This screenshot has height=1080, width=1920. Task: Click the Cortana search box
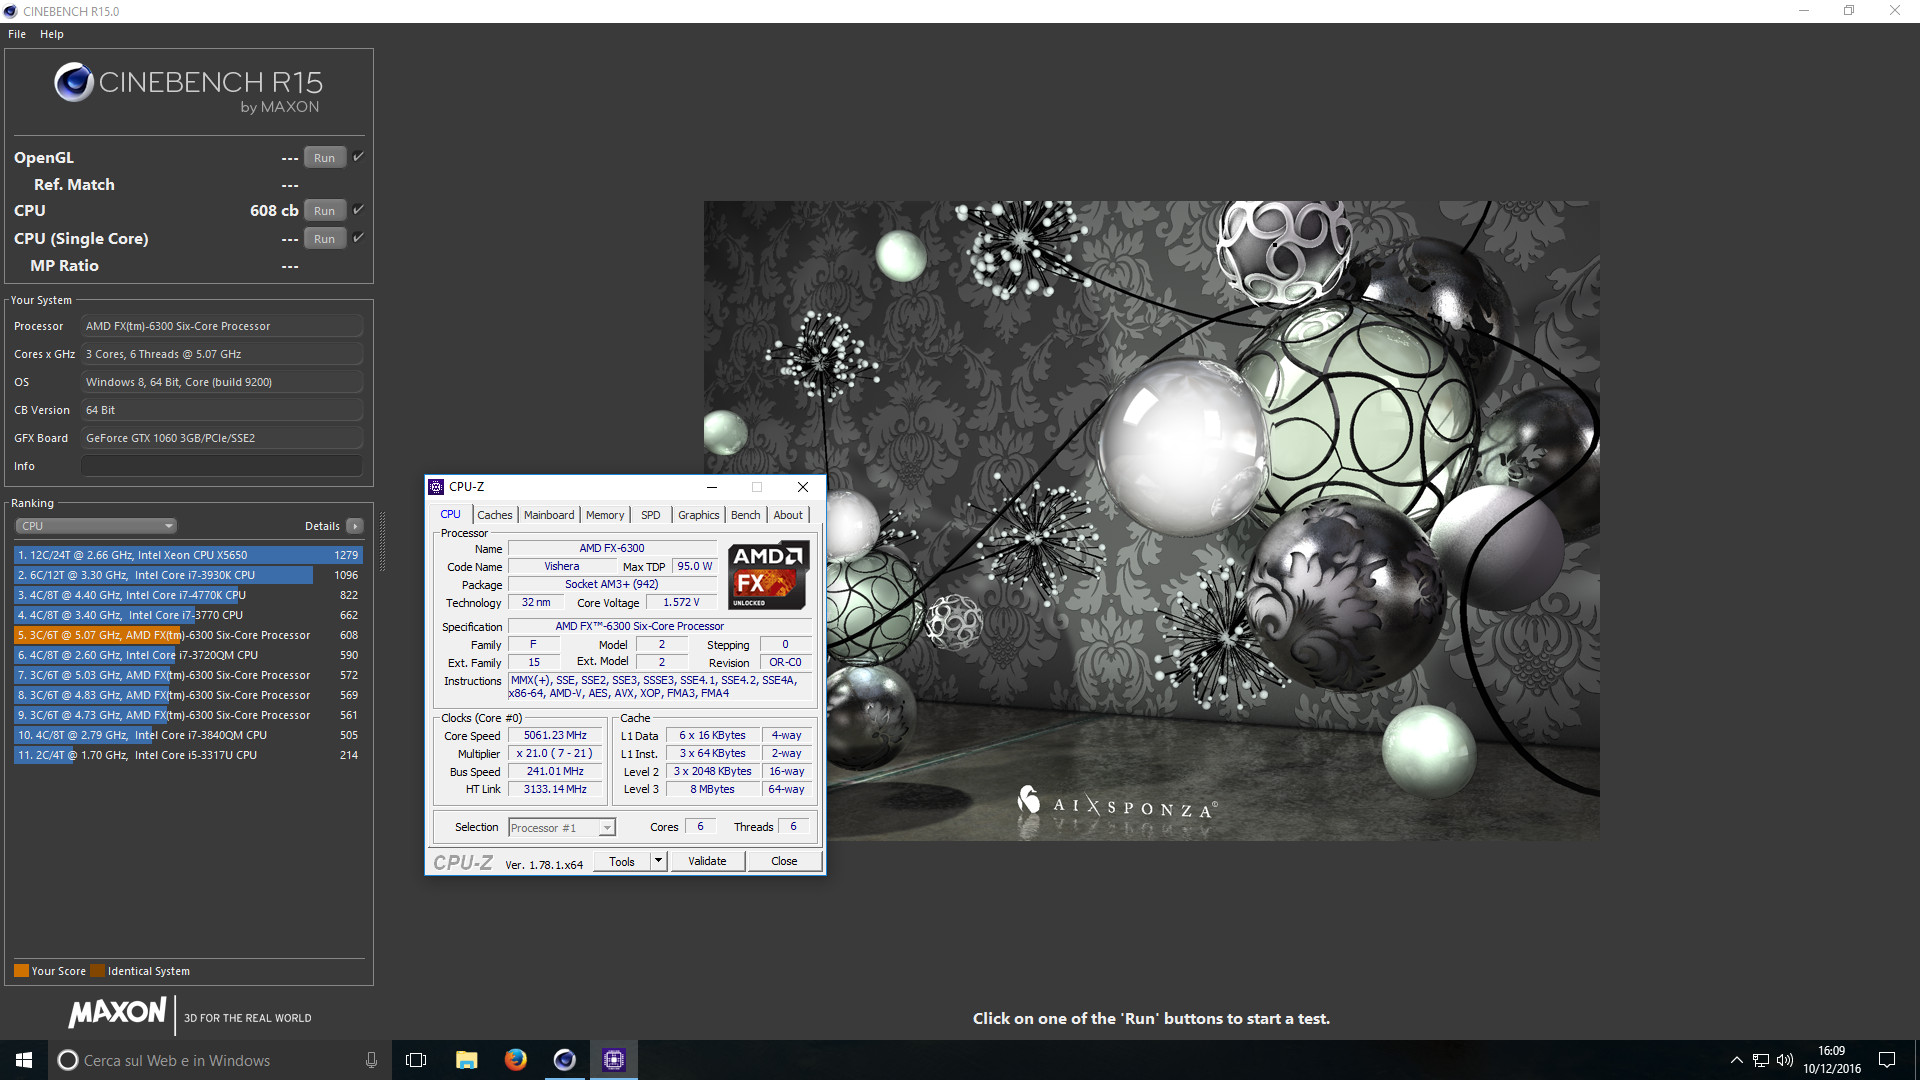tap(219, 1060)
